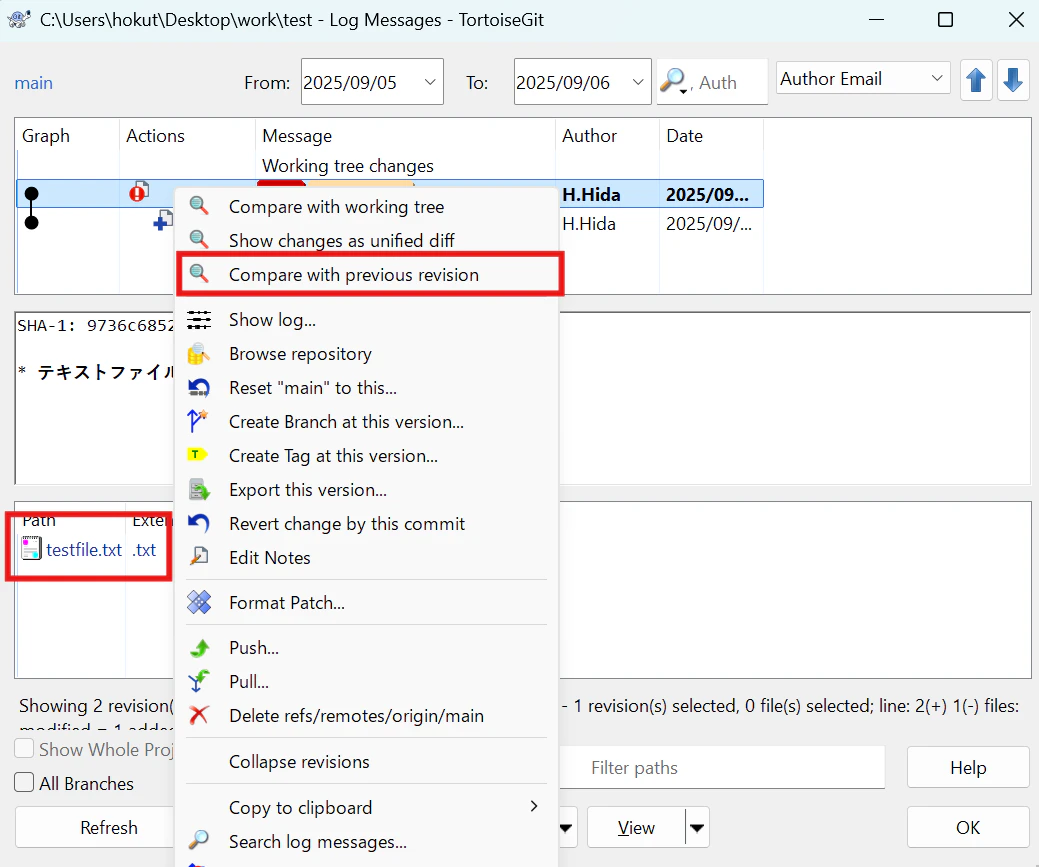Viewport: 1039px width, 867px height.
Task: Click the testfile.txt file name
Action: click(83, 549)
